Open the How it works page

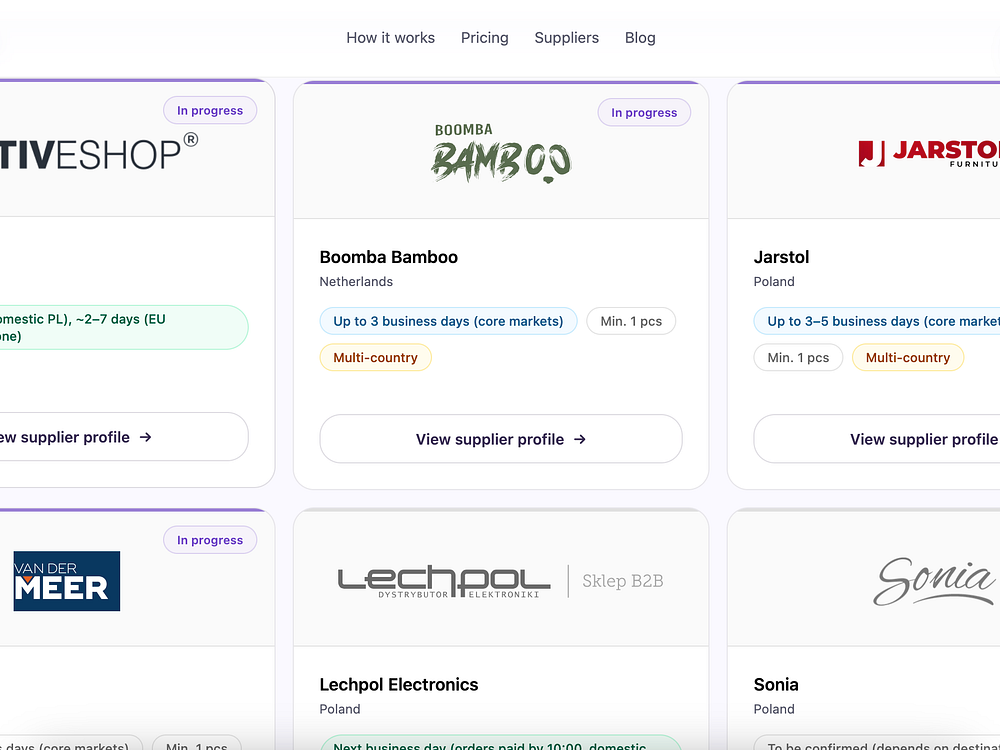(x=390, y=38)
